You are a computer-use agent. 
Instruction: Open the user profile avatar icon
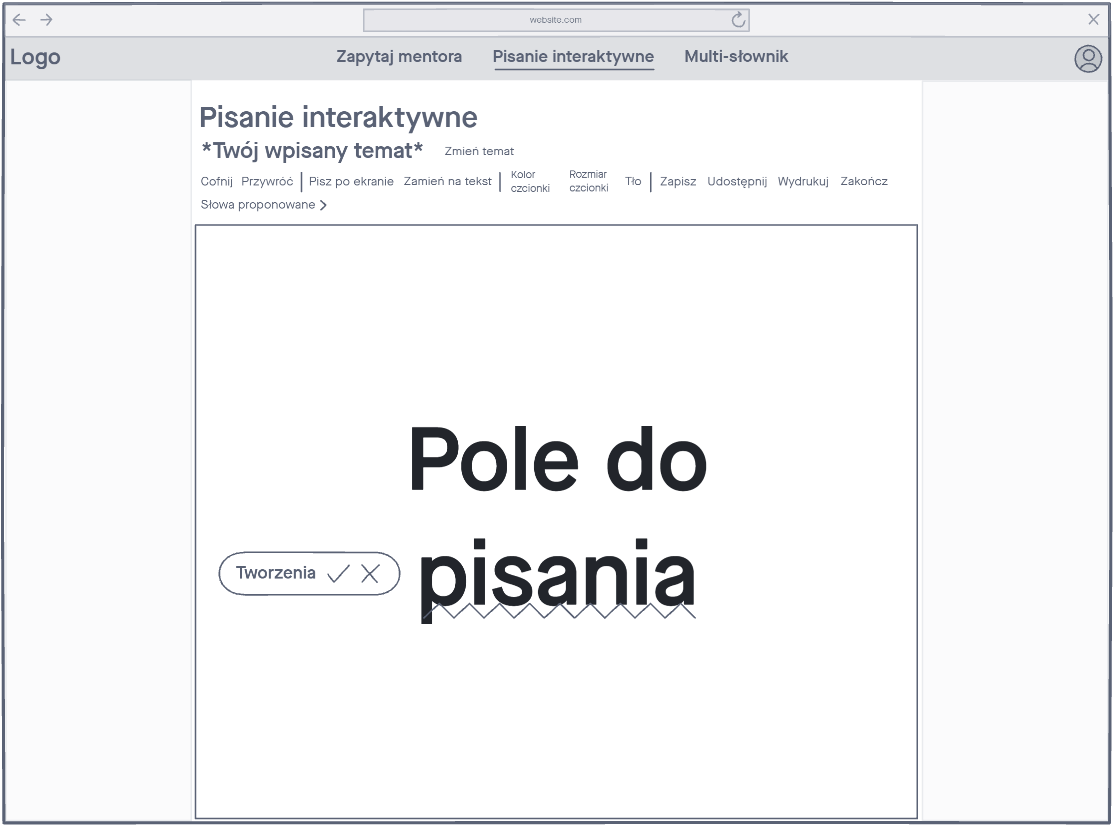[1087, 59]
